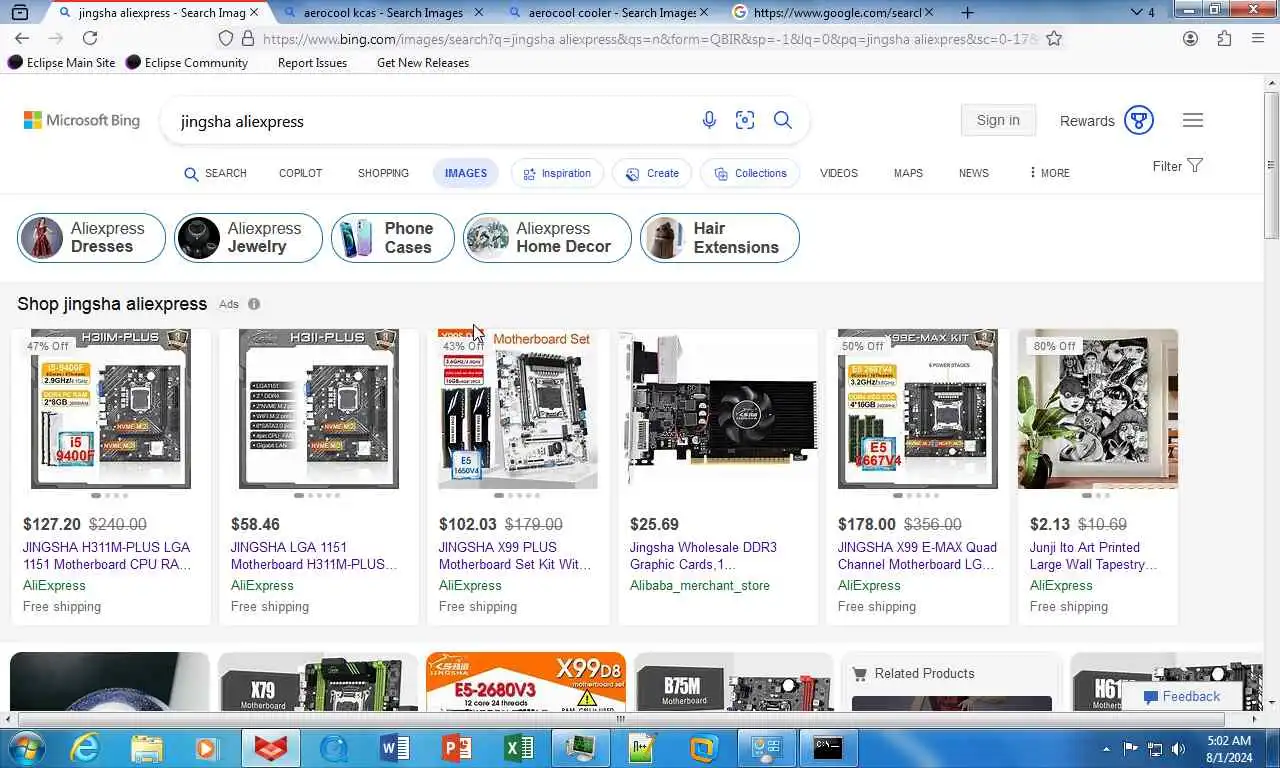Open Collections

coord(750,173)
